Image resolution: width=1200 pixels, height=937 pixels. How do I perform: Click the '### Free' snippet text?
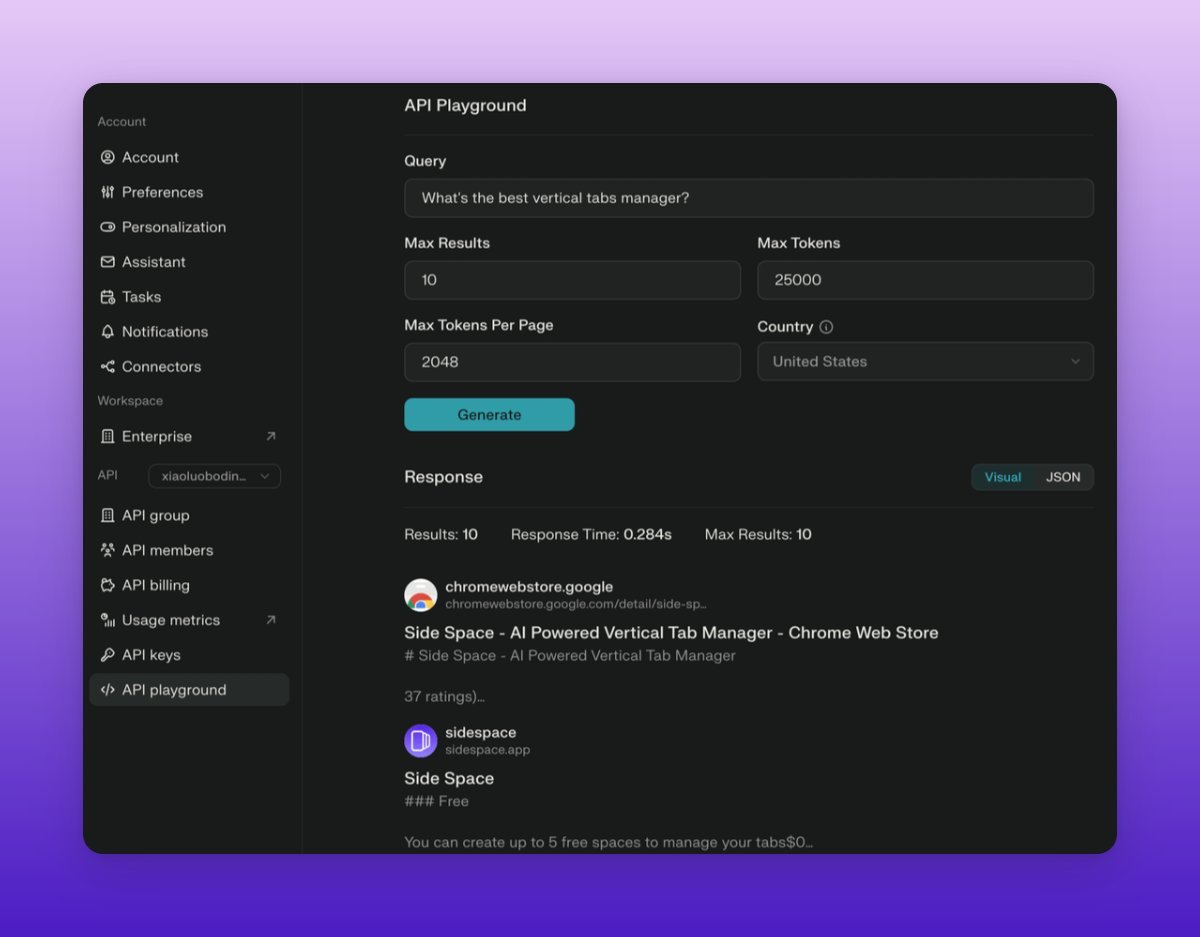click(x=436, y=801)
